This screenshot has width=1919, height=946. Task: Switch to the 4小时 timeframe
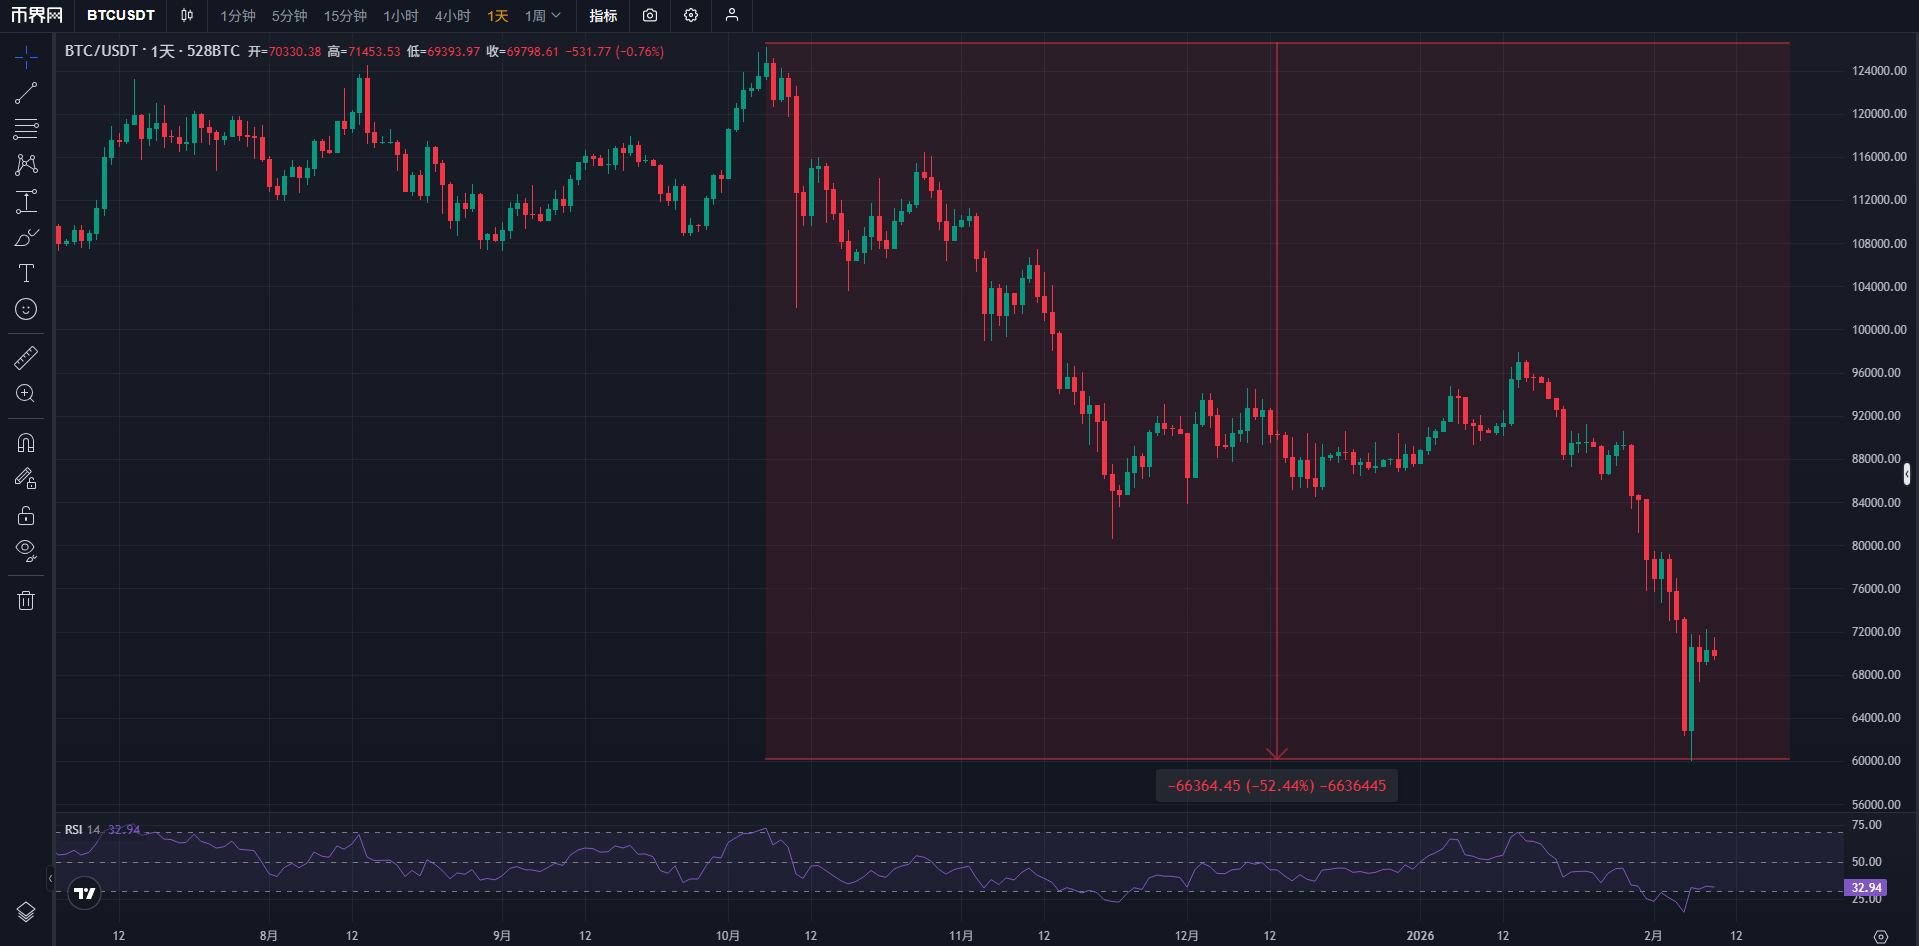pos(452,16)
